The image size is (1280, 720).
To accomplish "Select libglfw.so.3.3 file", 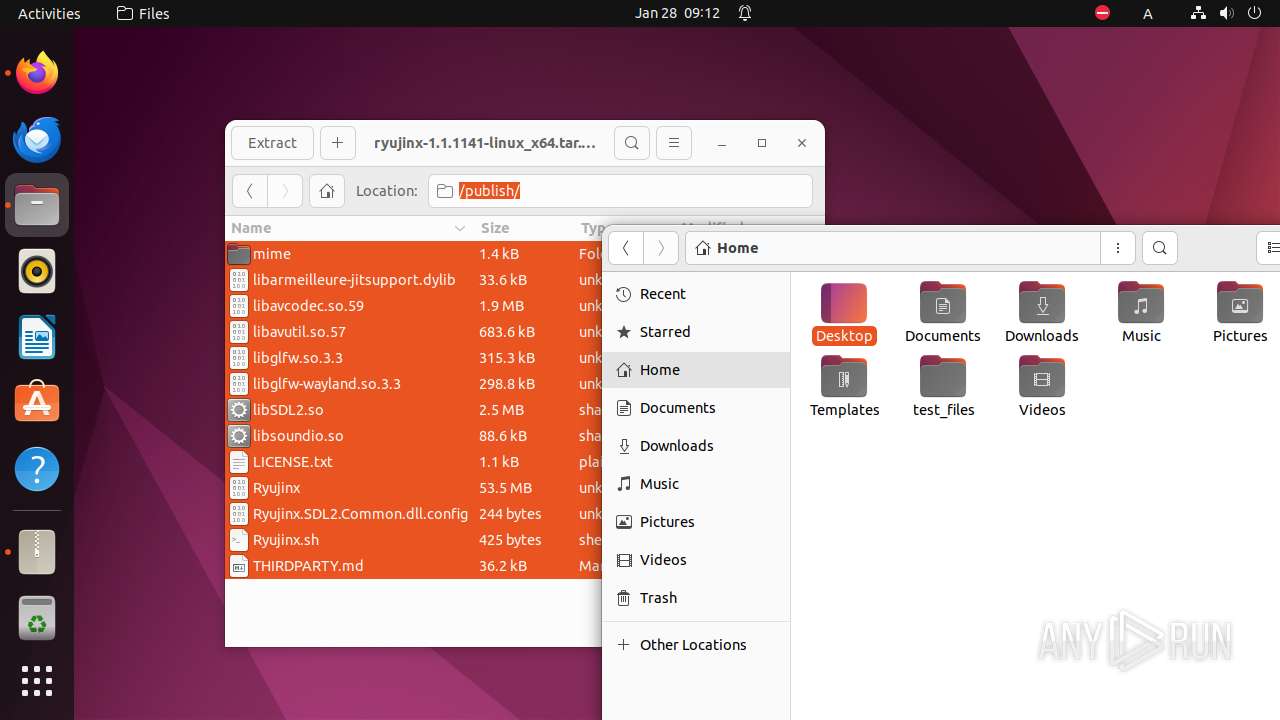I will click(415, 358).
